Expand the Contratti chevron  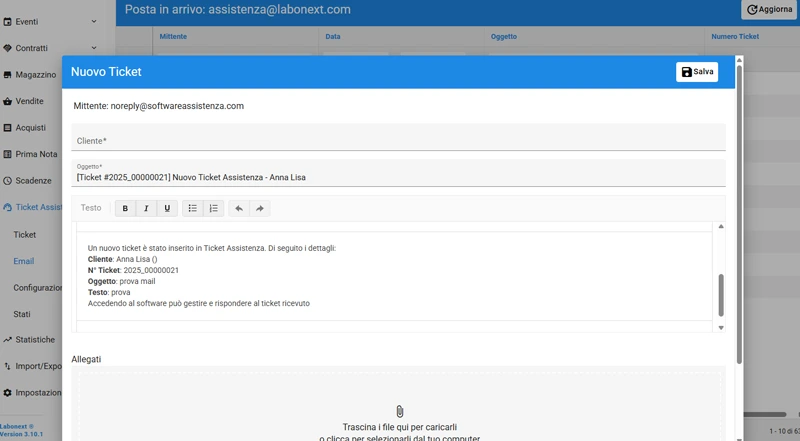[x=94, y=48]
